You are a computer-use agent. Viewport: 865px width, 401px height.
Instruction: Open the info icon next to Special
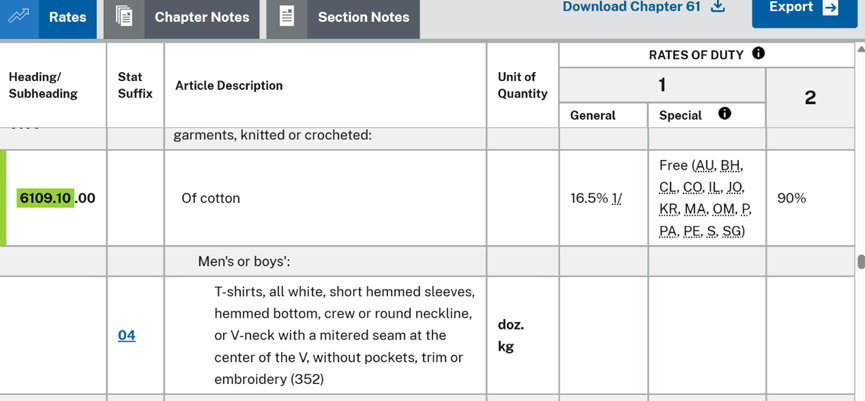point(725,114)
